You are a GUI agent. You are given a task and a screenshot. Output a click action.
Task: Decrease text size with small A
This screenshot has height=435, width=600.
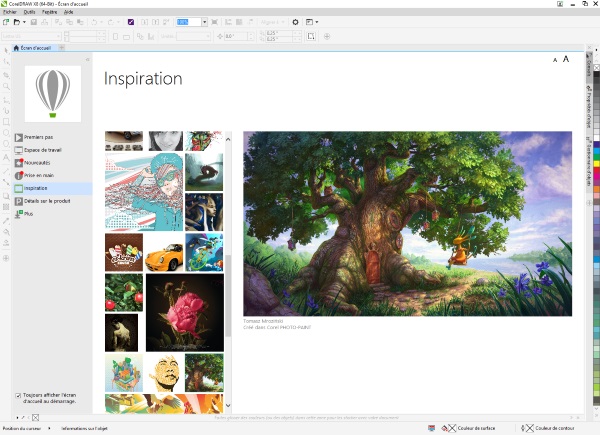pos(555,60)
